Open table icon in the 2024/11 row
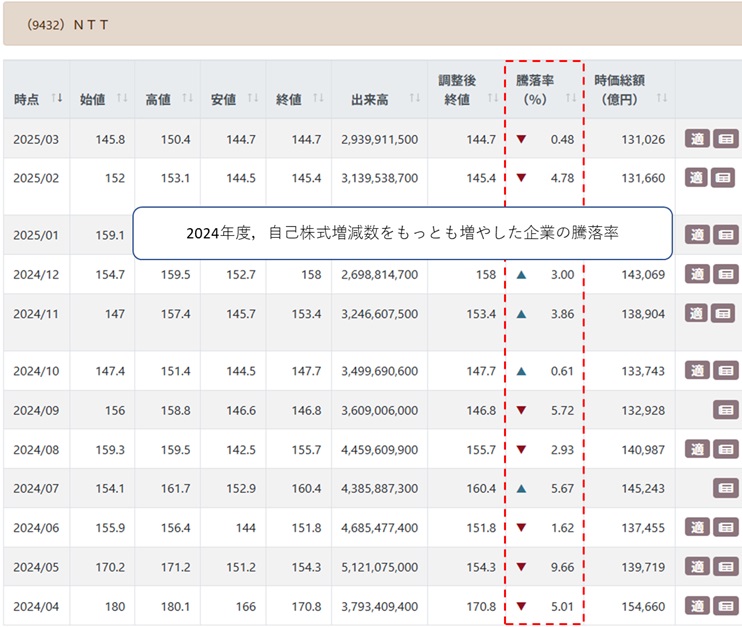 [x=723, y=313]
